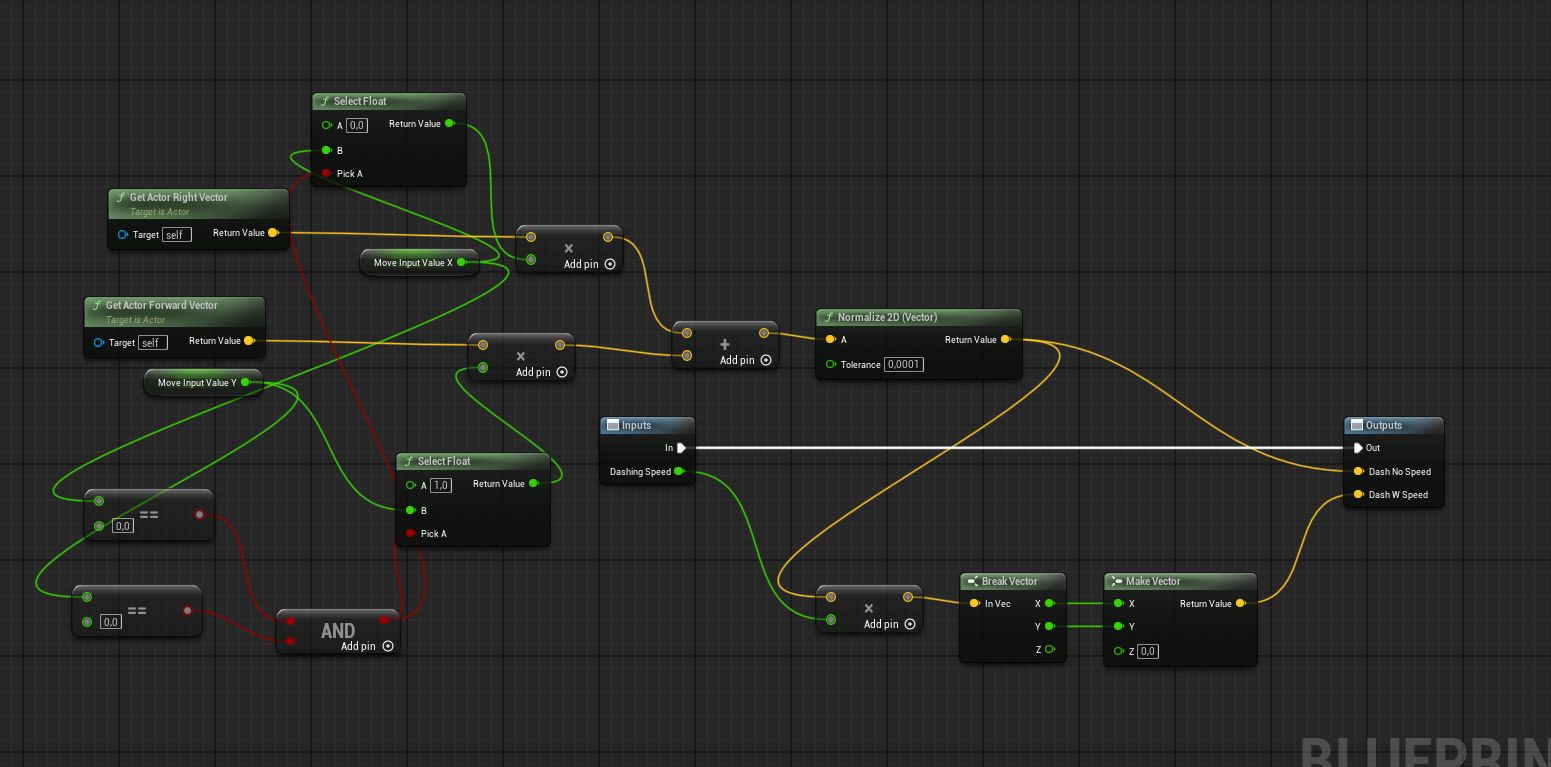Click the Break Vector node title icon

972,581
